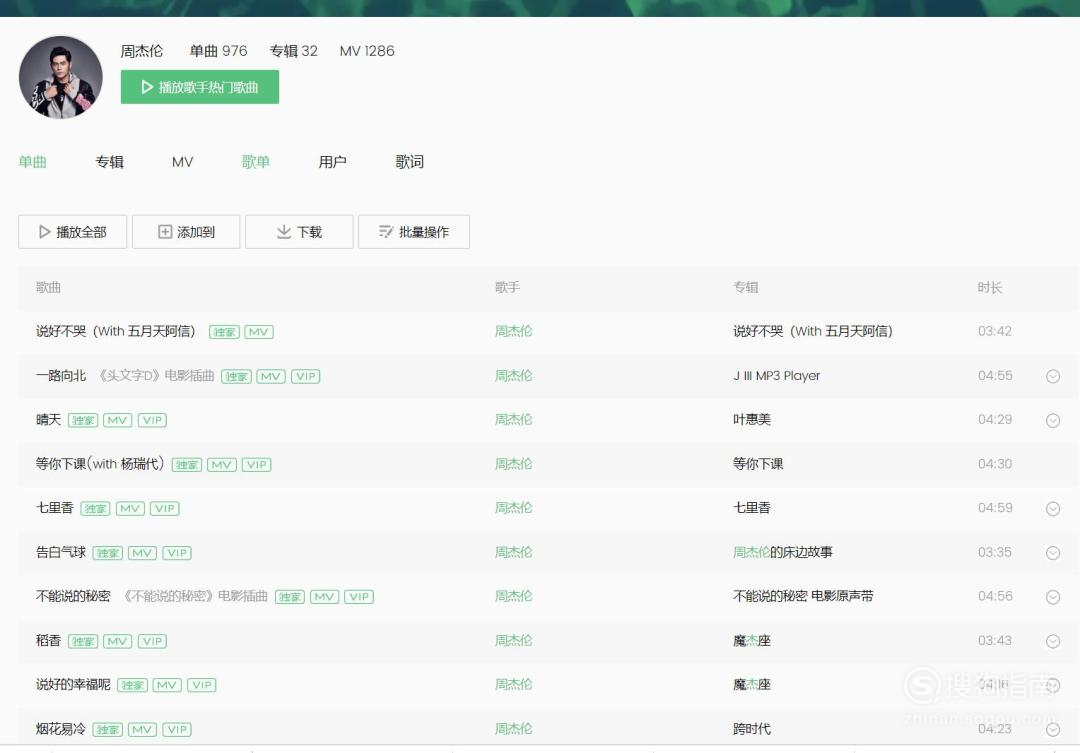This screenshot has width=1080, height=753.
Task: Open song title 稻香
Action: 48,641
